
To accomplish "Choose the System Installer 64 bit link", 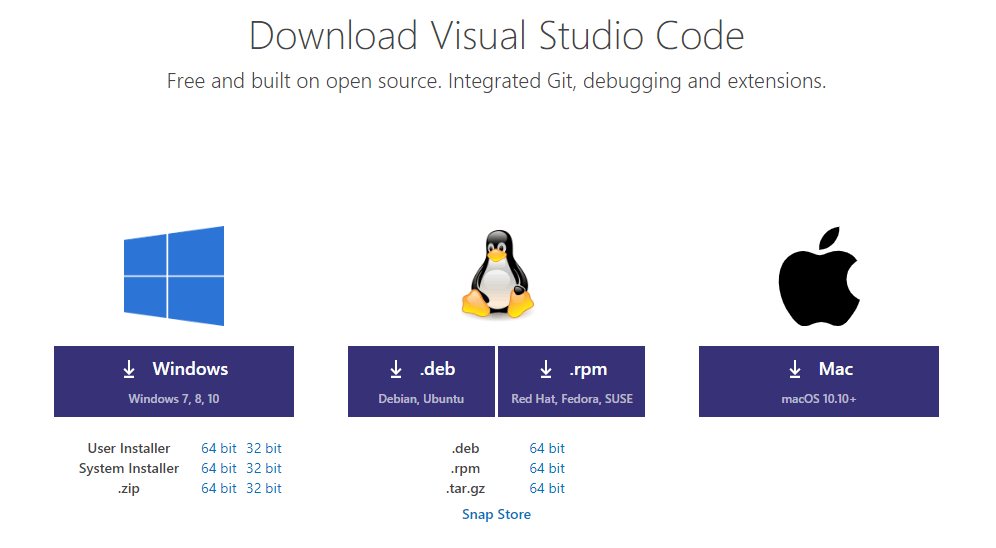I will pos(218,468).
